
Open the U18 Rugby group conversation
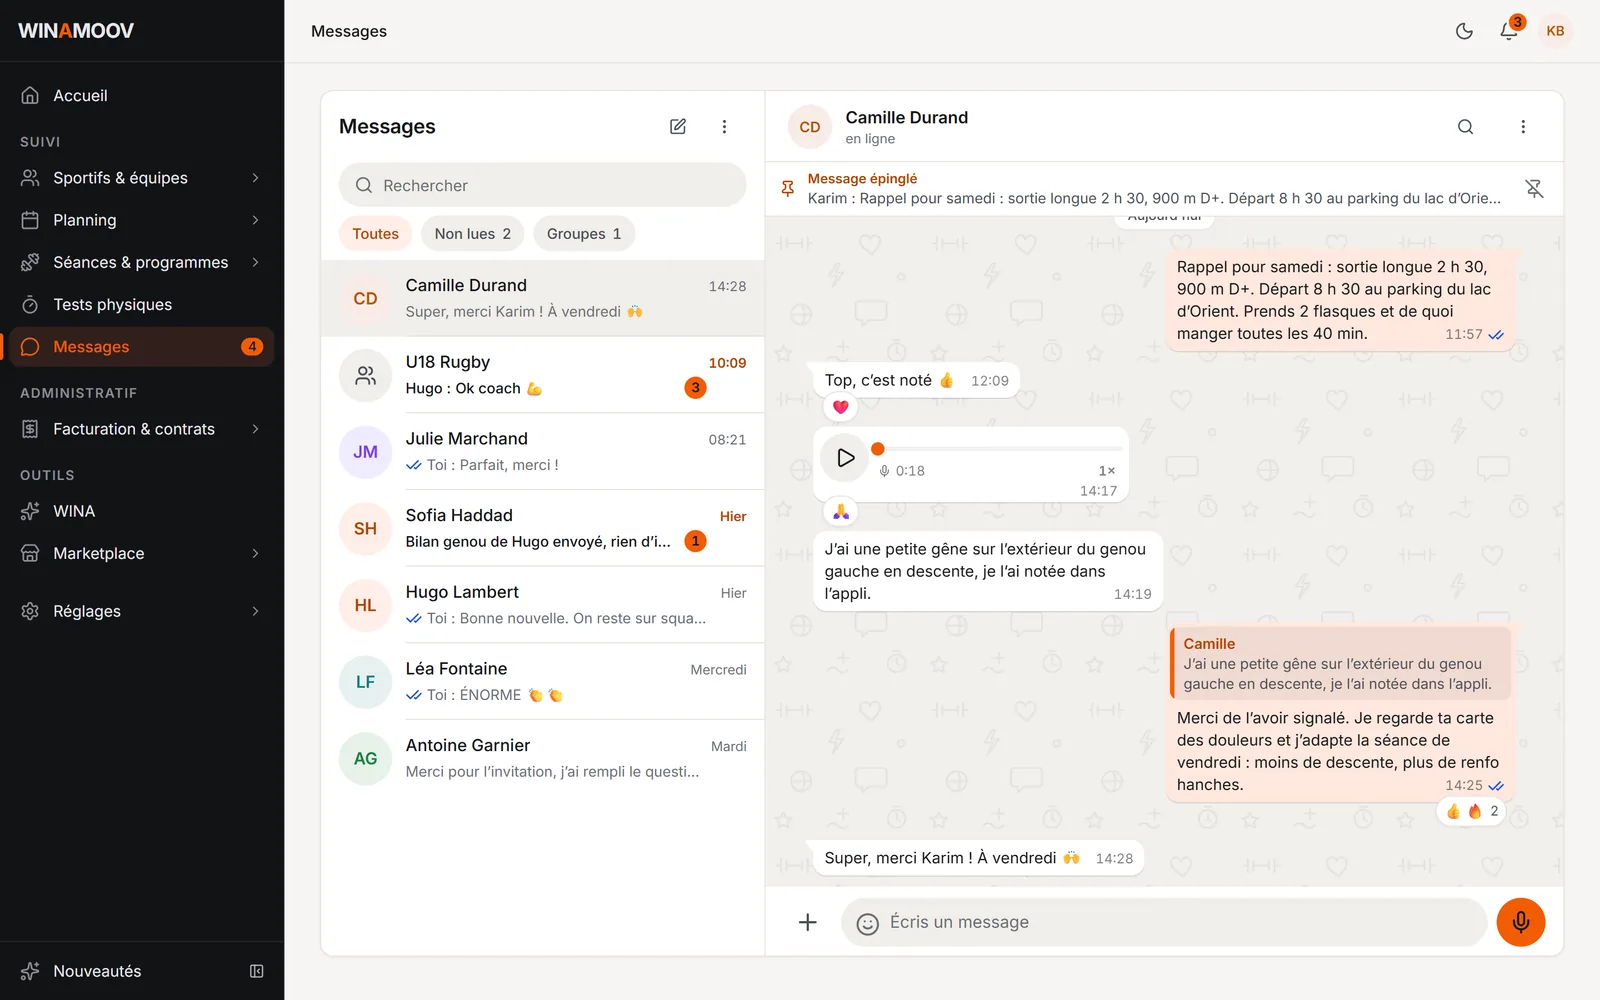click(x=543, y=375)
